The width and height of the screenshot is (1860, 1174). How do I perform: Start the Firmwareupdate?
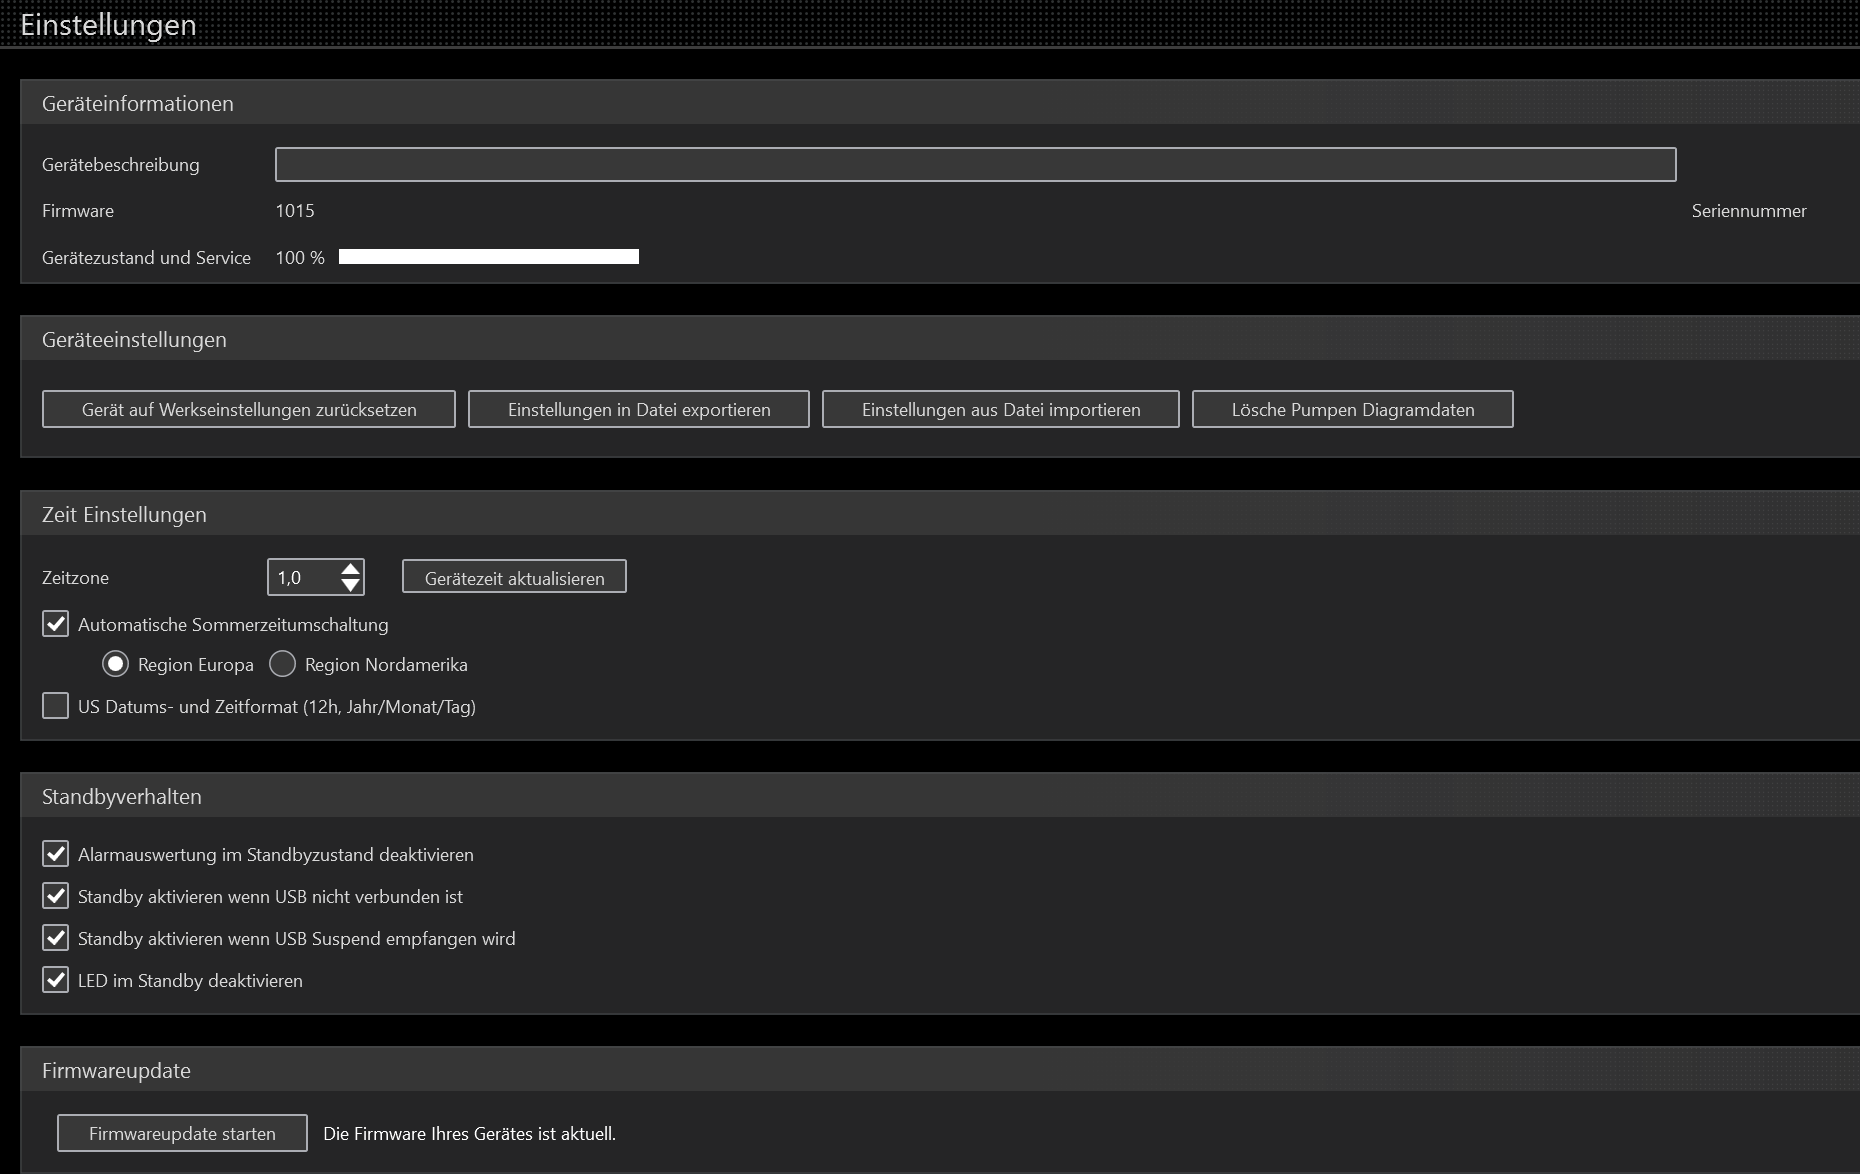(x=182, y=1133)
